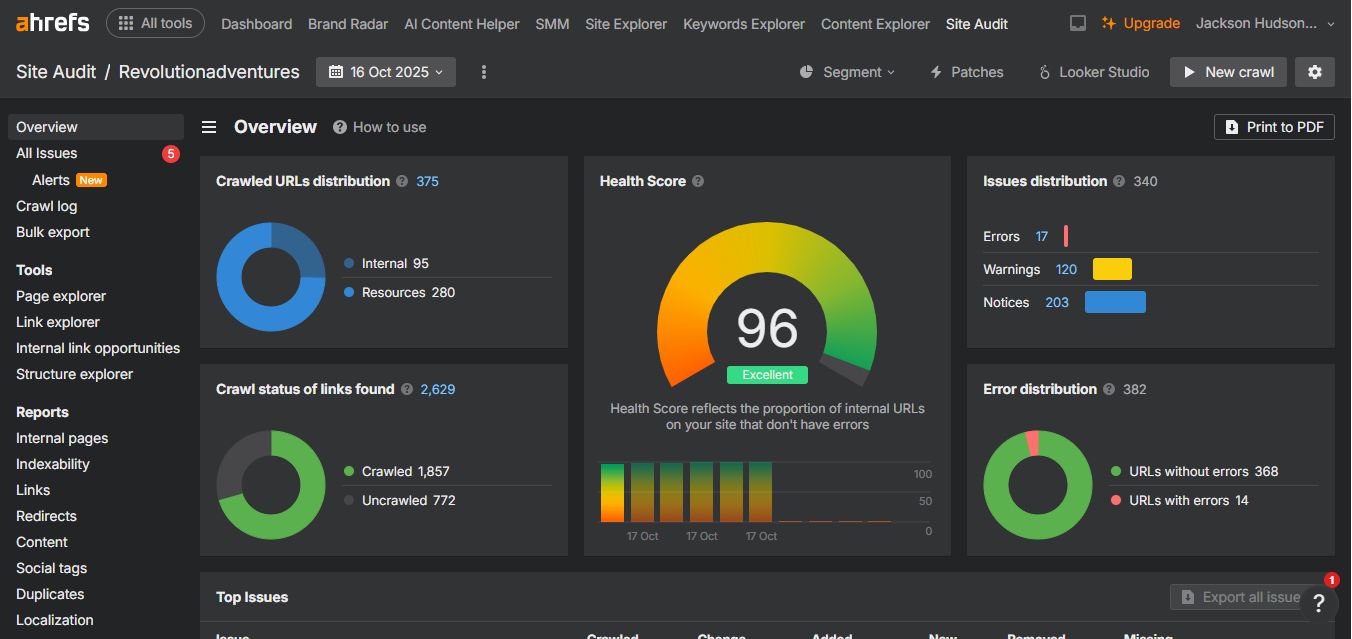Viewport: 1352px width, 639px height.
Task: Open Duplicates report
Action: point(50,594)
